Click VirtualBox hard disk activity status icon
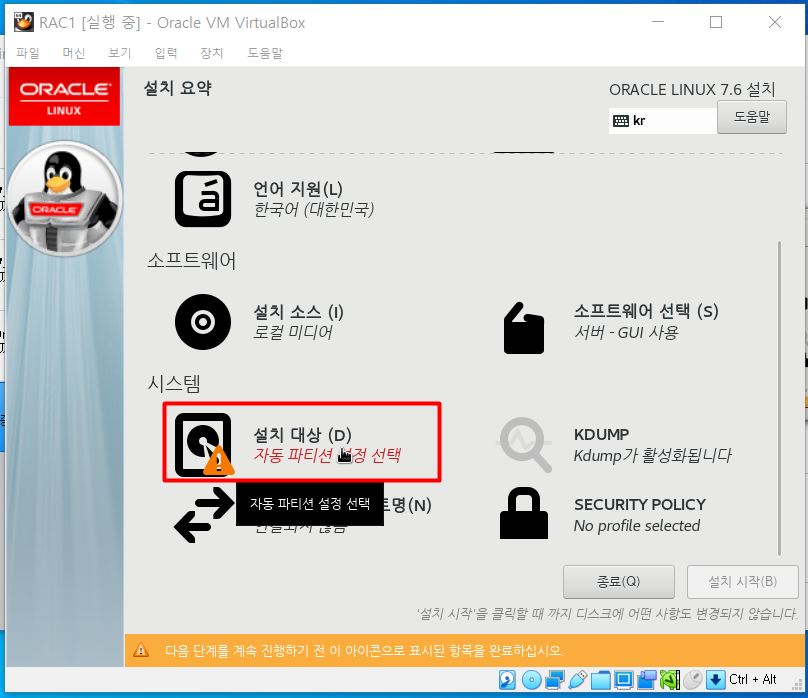808x698 pixels. pos(507,680)
